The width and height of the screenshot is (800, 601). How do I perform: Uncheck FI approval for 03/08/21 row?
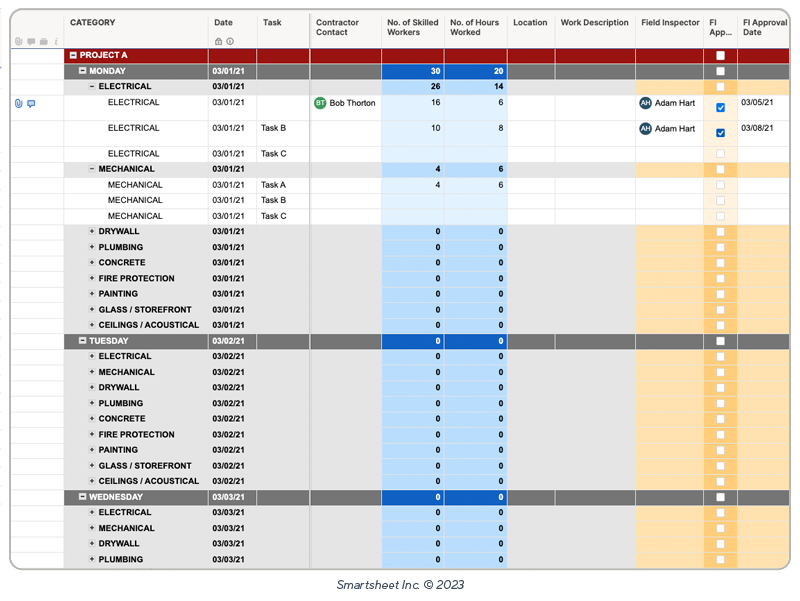click(720, 133)
